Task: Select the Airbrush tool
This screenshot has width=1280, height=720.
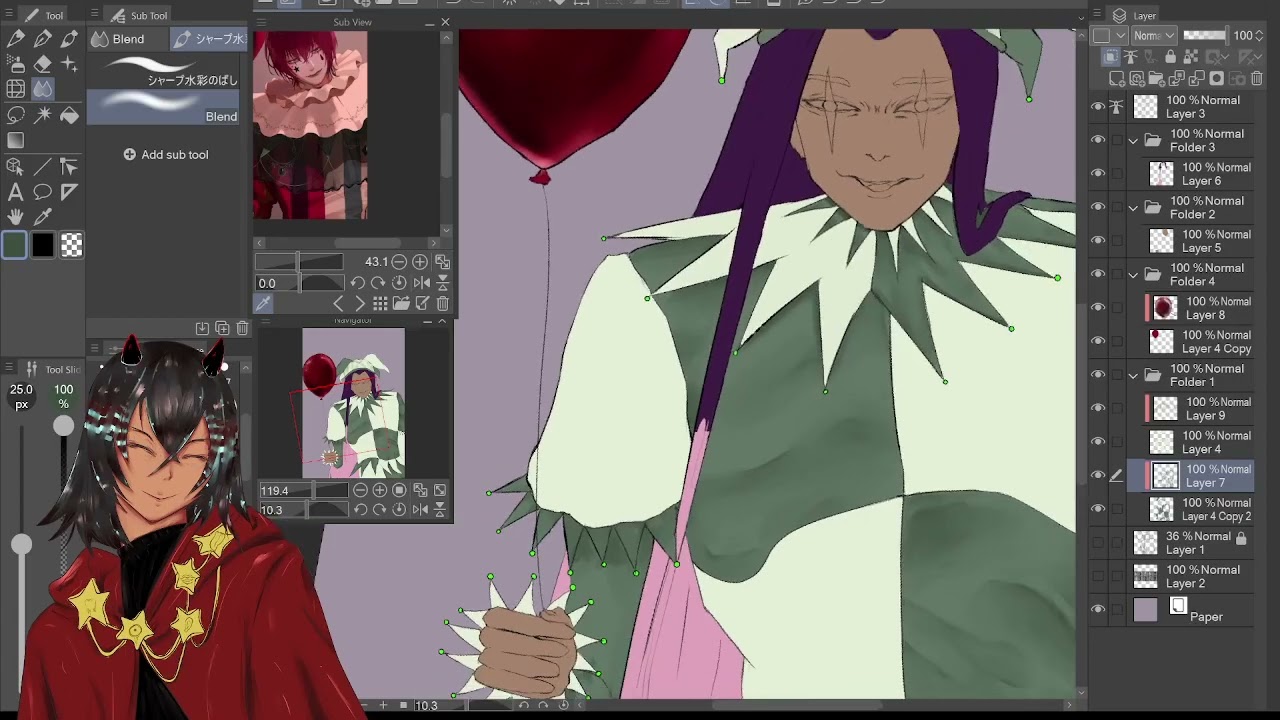Action: (x=15, y=64)
